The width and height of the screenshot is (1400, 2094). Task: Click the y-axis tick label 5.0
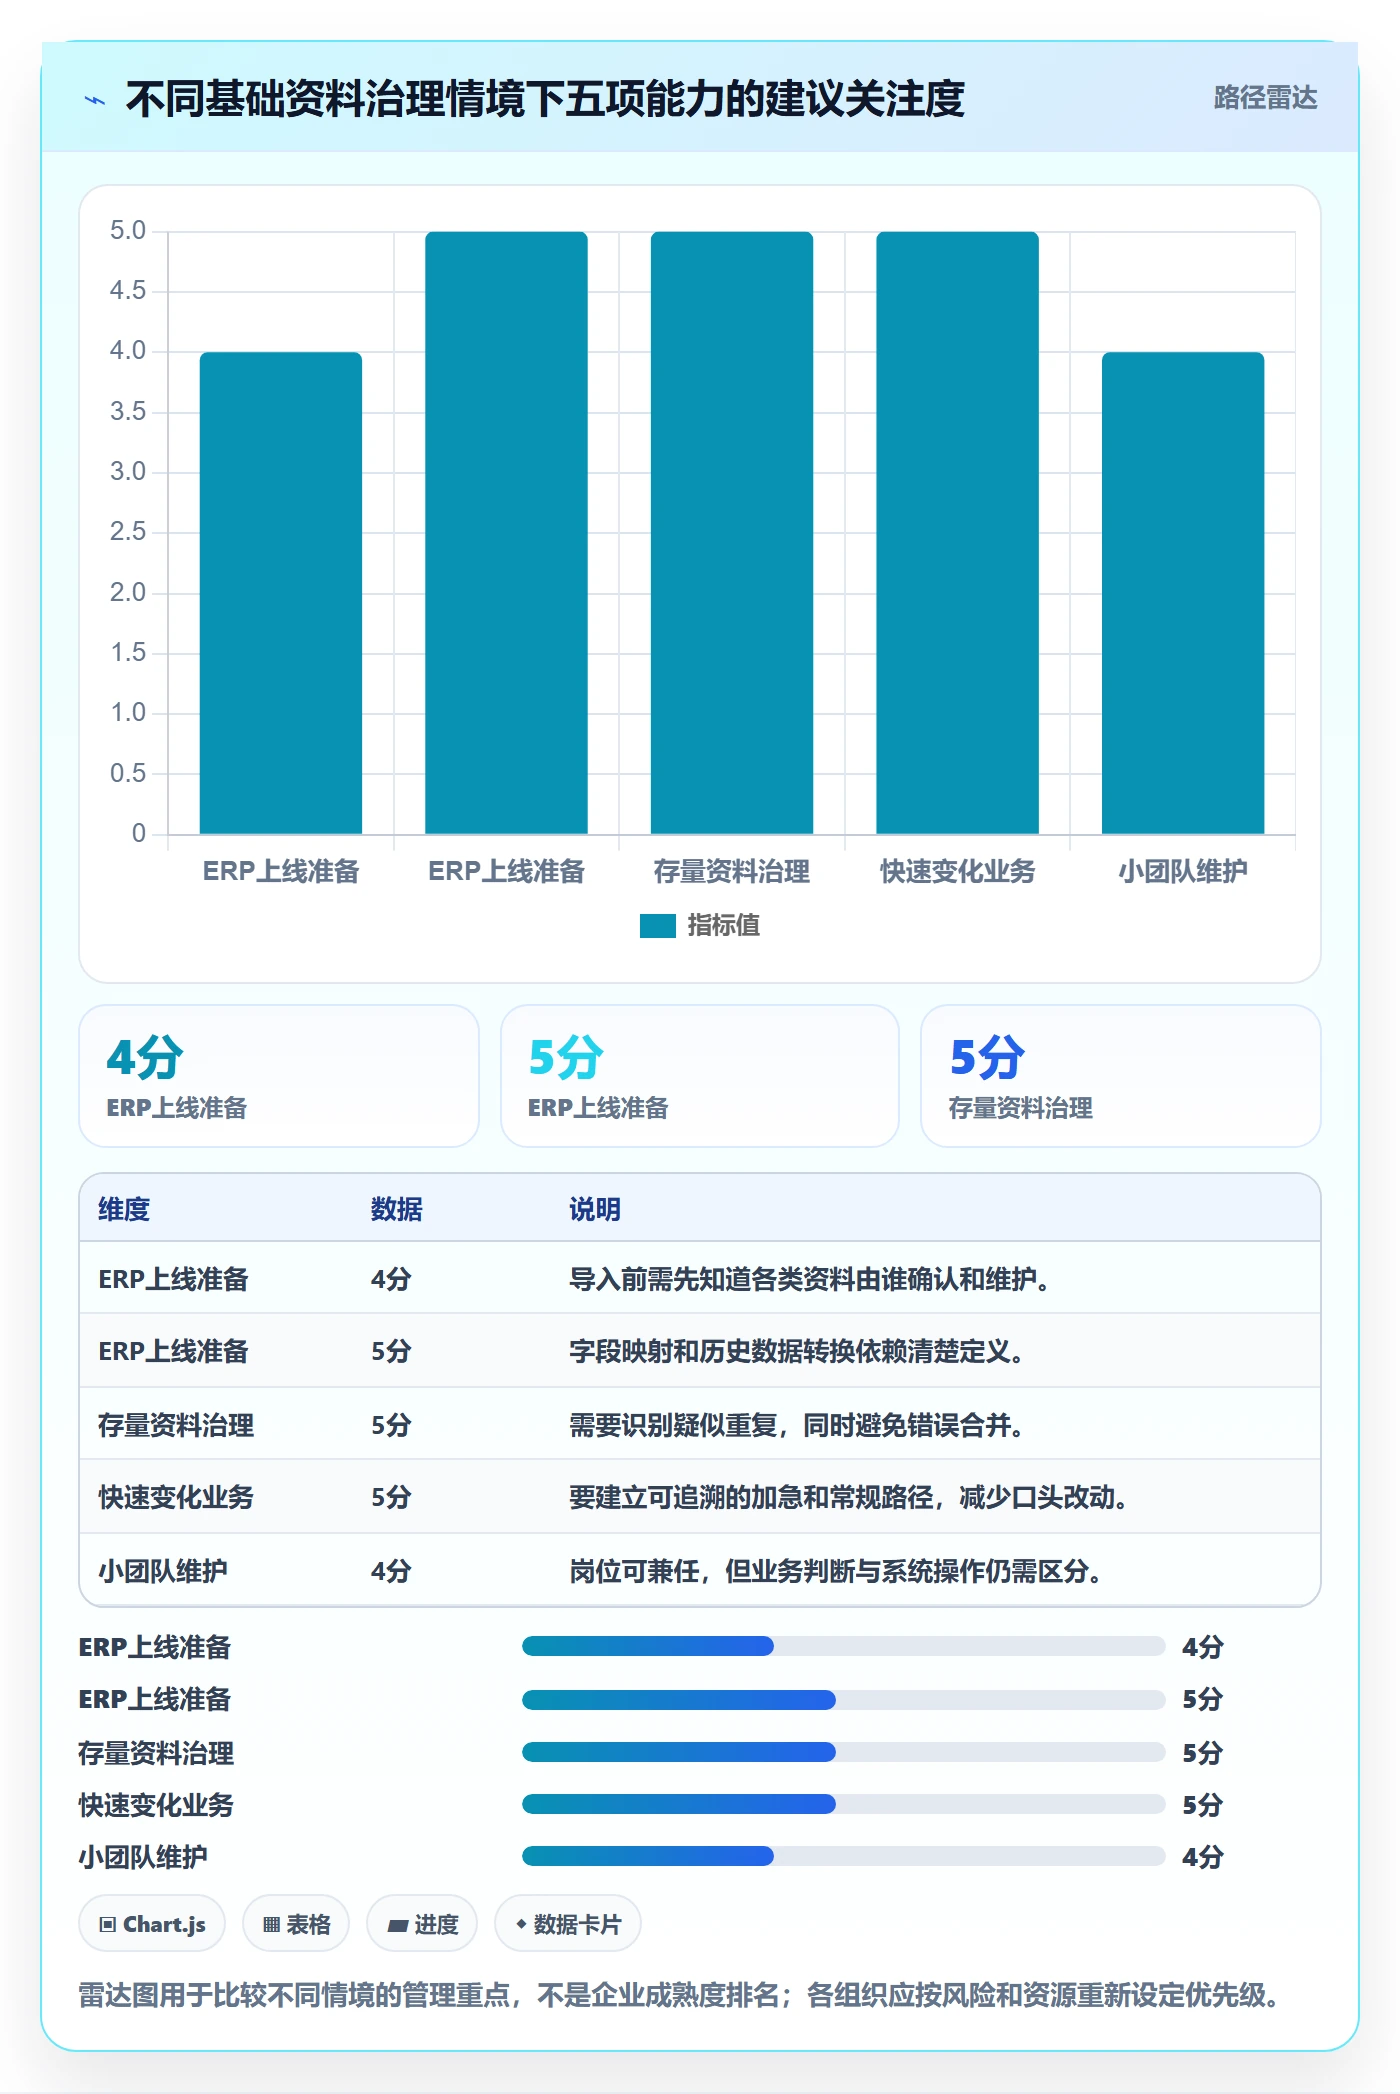(x=128, y=231)
